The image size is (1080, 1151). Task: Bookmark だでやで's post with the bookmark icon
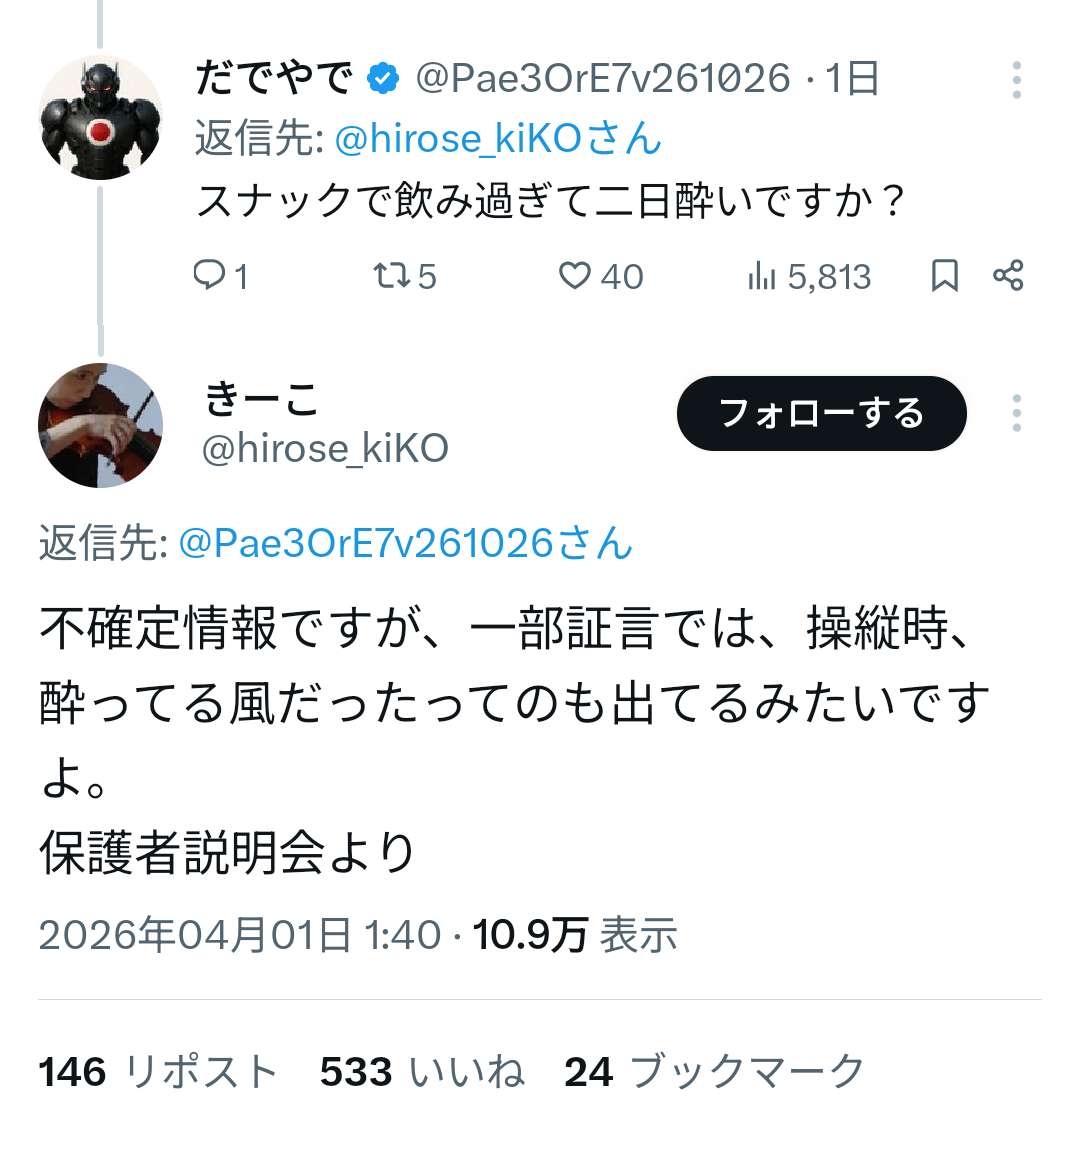(x=944, y=276)
